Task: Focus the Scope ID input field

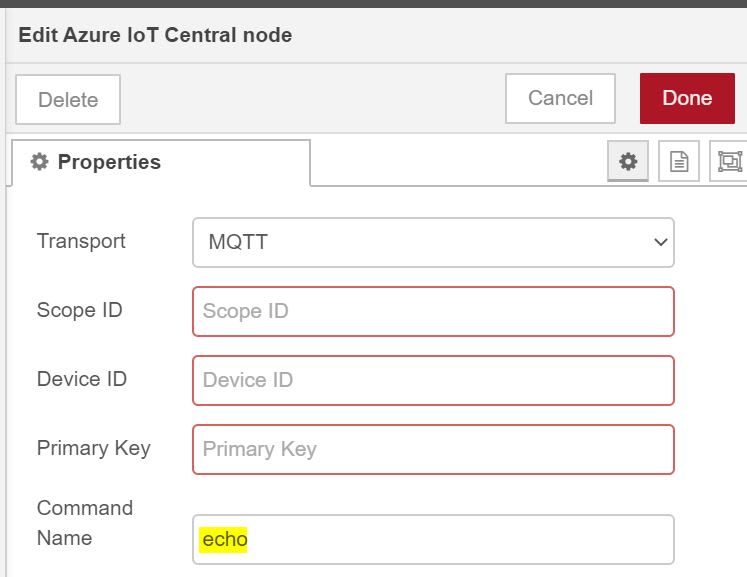Action: pos(433,311)
